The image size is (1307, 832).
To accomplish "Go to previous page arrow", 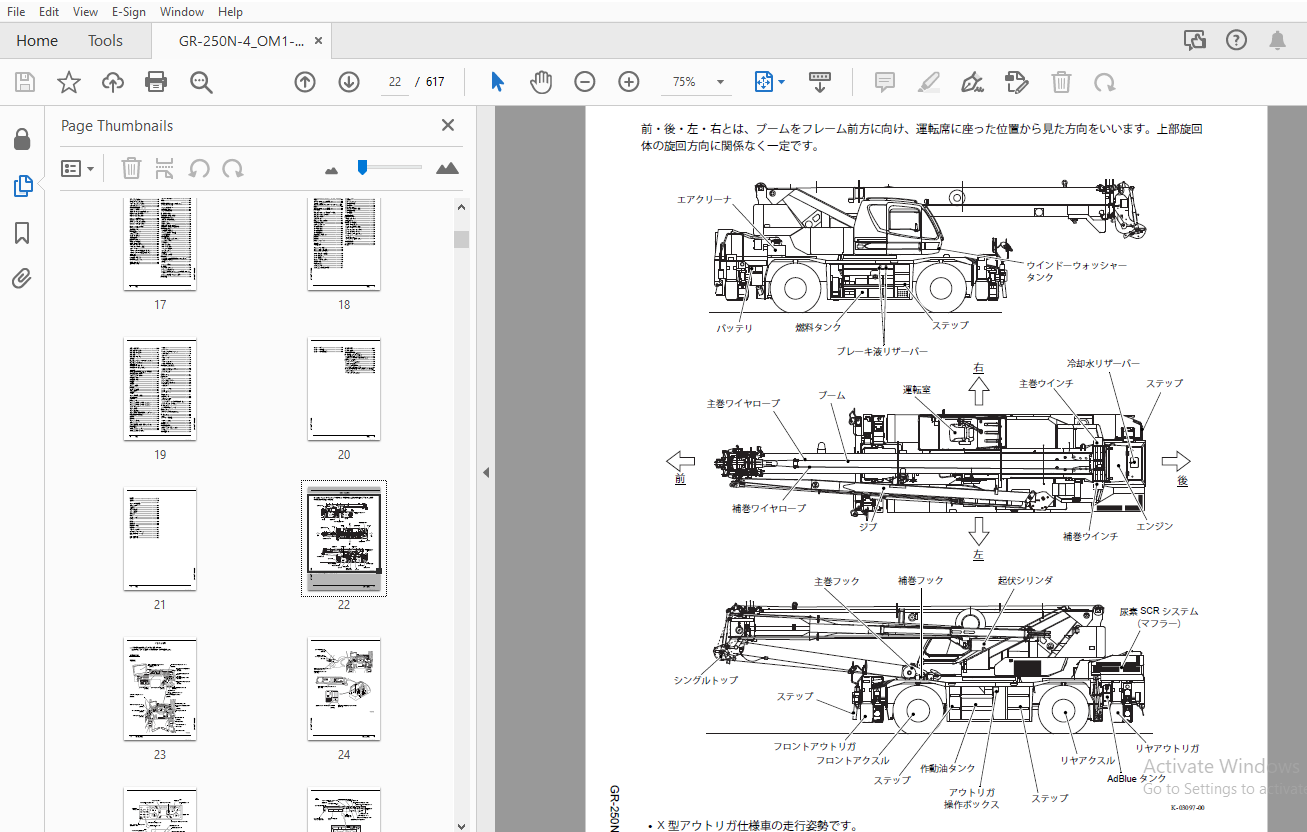I will click(x=305, y=82).
